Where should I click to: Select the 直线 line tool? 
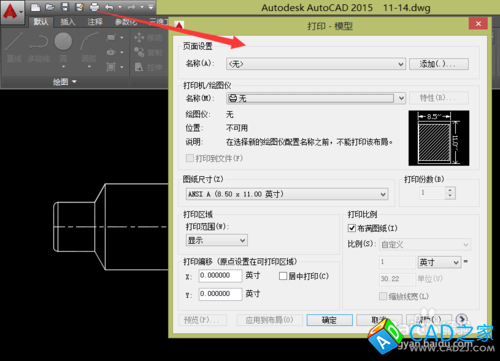pyautogui.click(x=14, y=47)
